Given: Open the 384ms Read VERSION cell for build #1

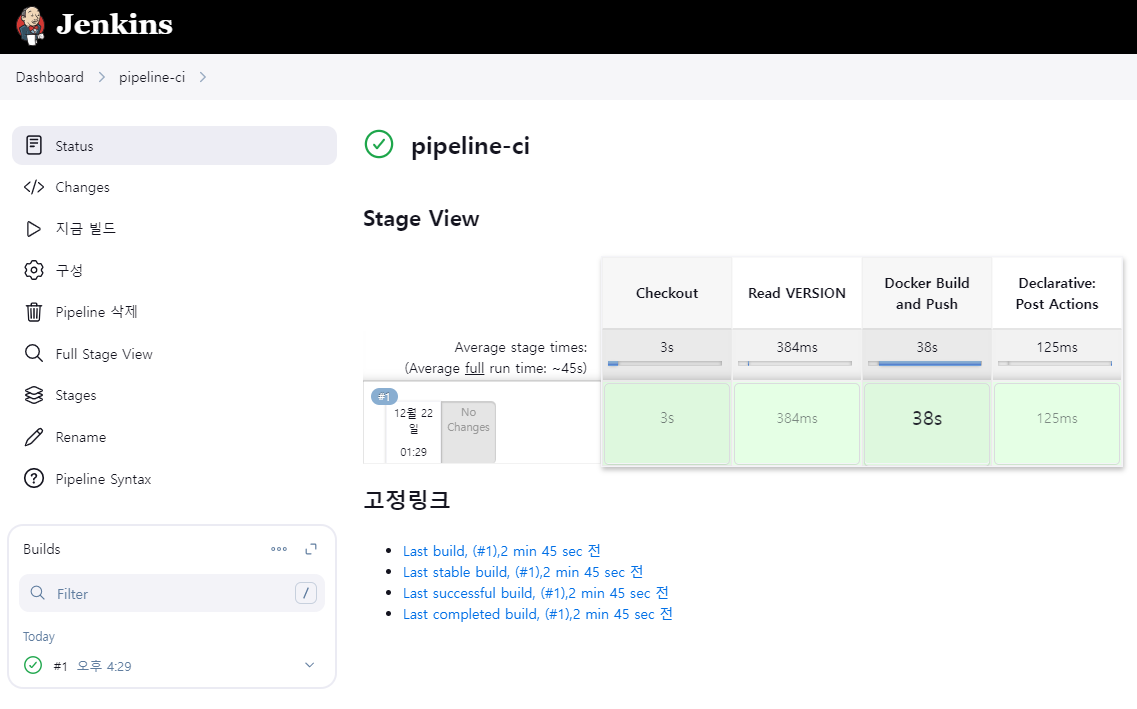Looking at the screenshot, I should point(797,423).
